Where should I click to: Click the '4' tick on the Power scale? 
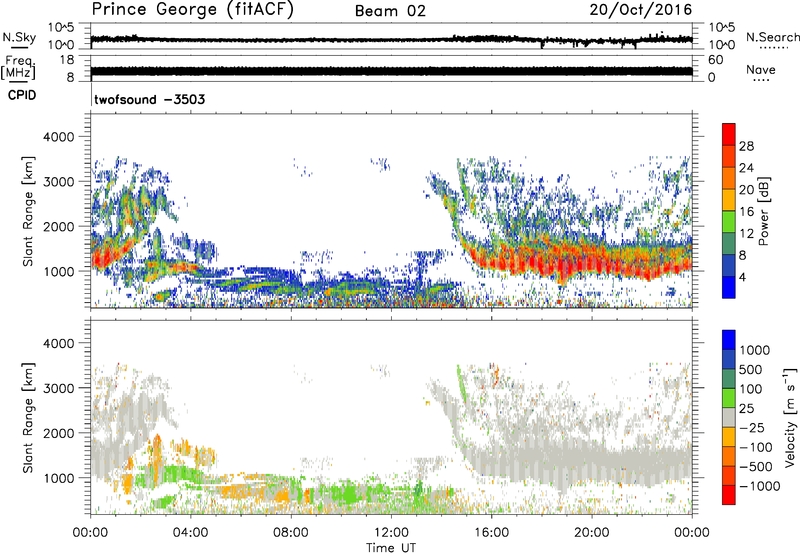[x=742, y=277]
